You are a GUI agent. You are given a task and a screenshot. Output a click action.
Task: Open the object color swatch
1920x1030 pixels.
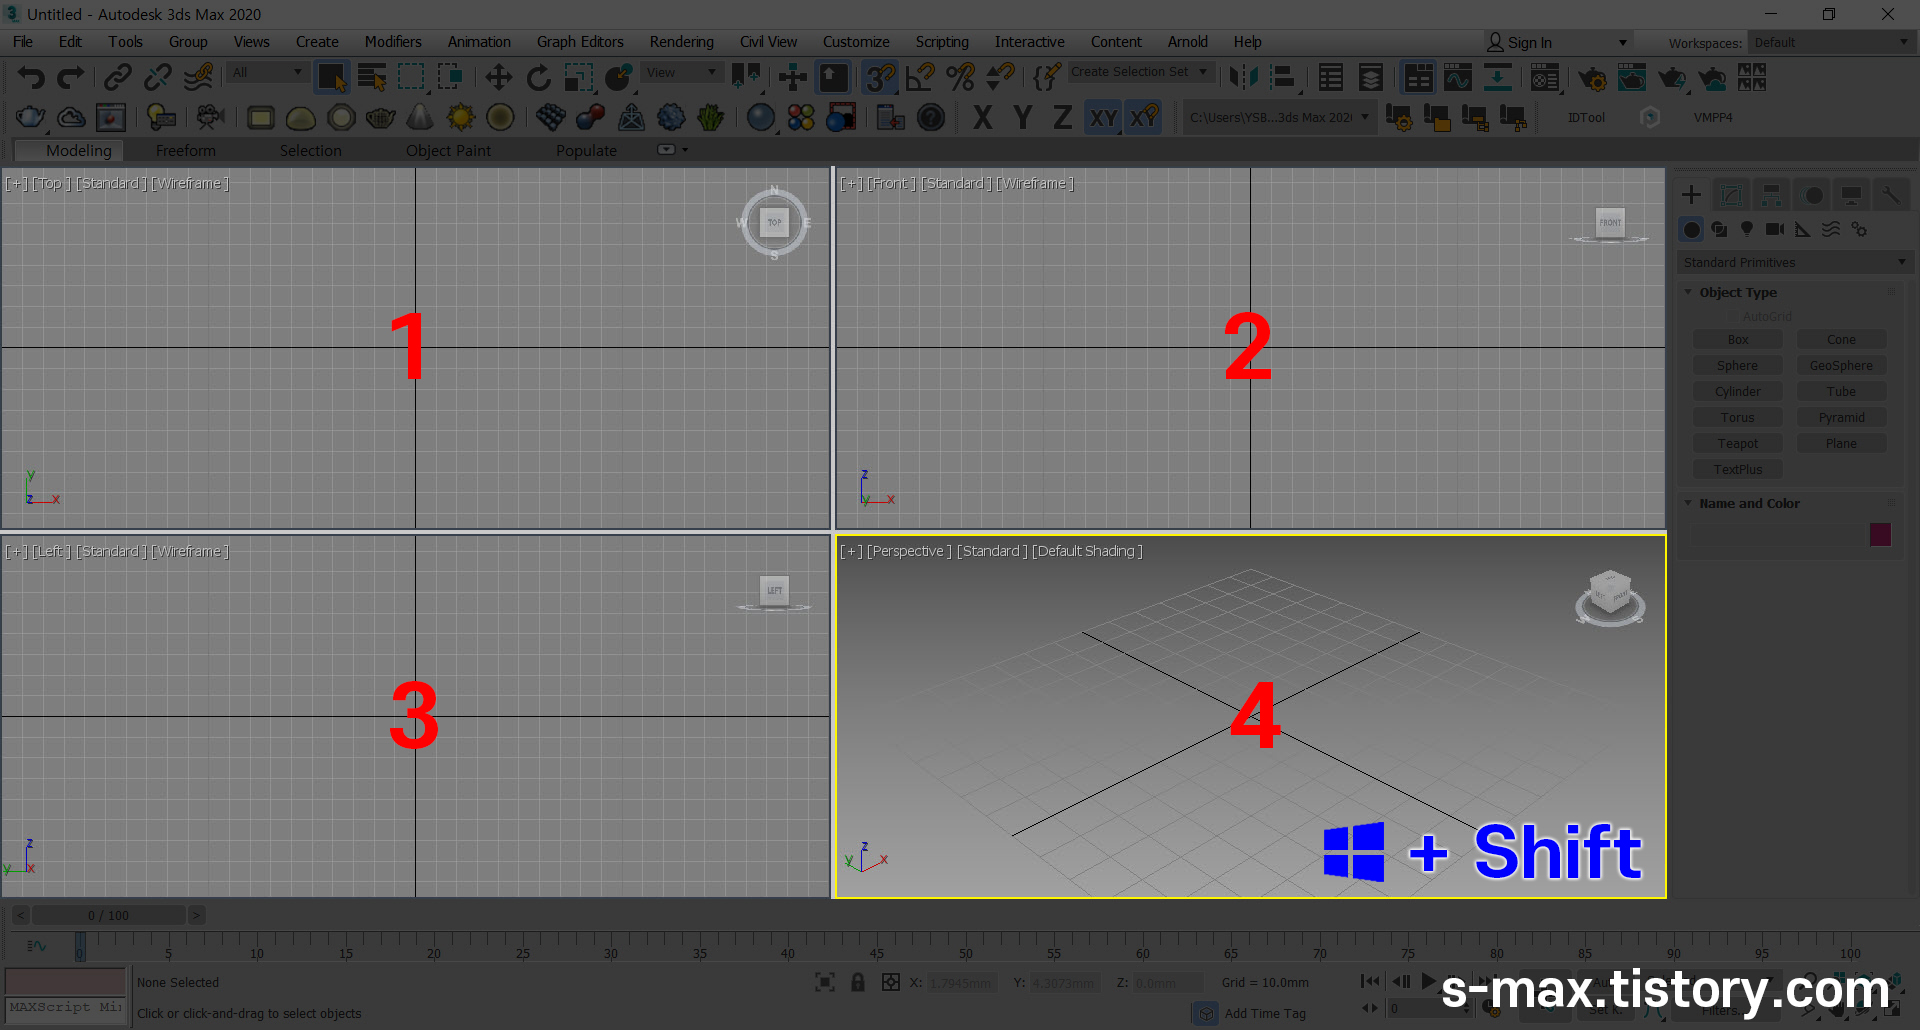[1880, 534]
